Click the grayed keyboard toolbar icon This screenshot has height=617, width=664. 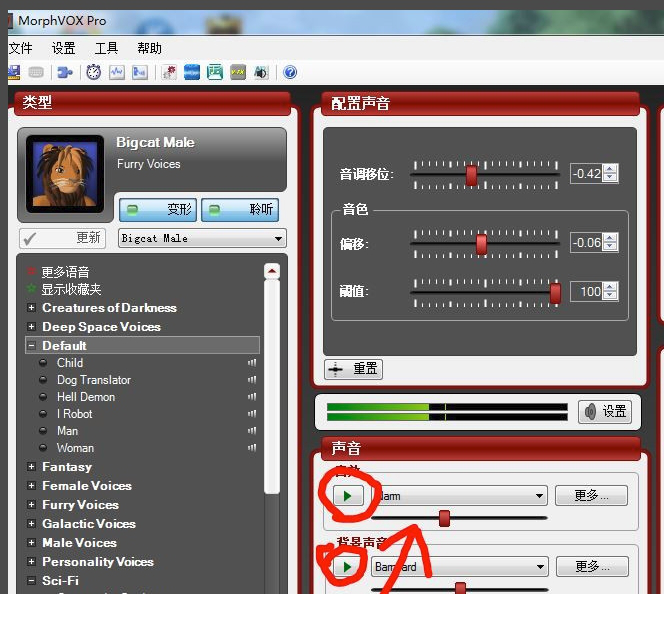coord(36,72)
